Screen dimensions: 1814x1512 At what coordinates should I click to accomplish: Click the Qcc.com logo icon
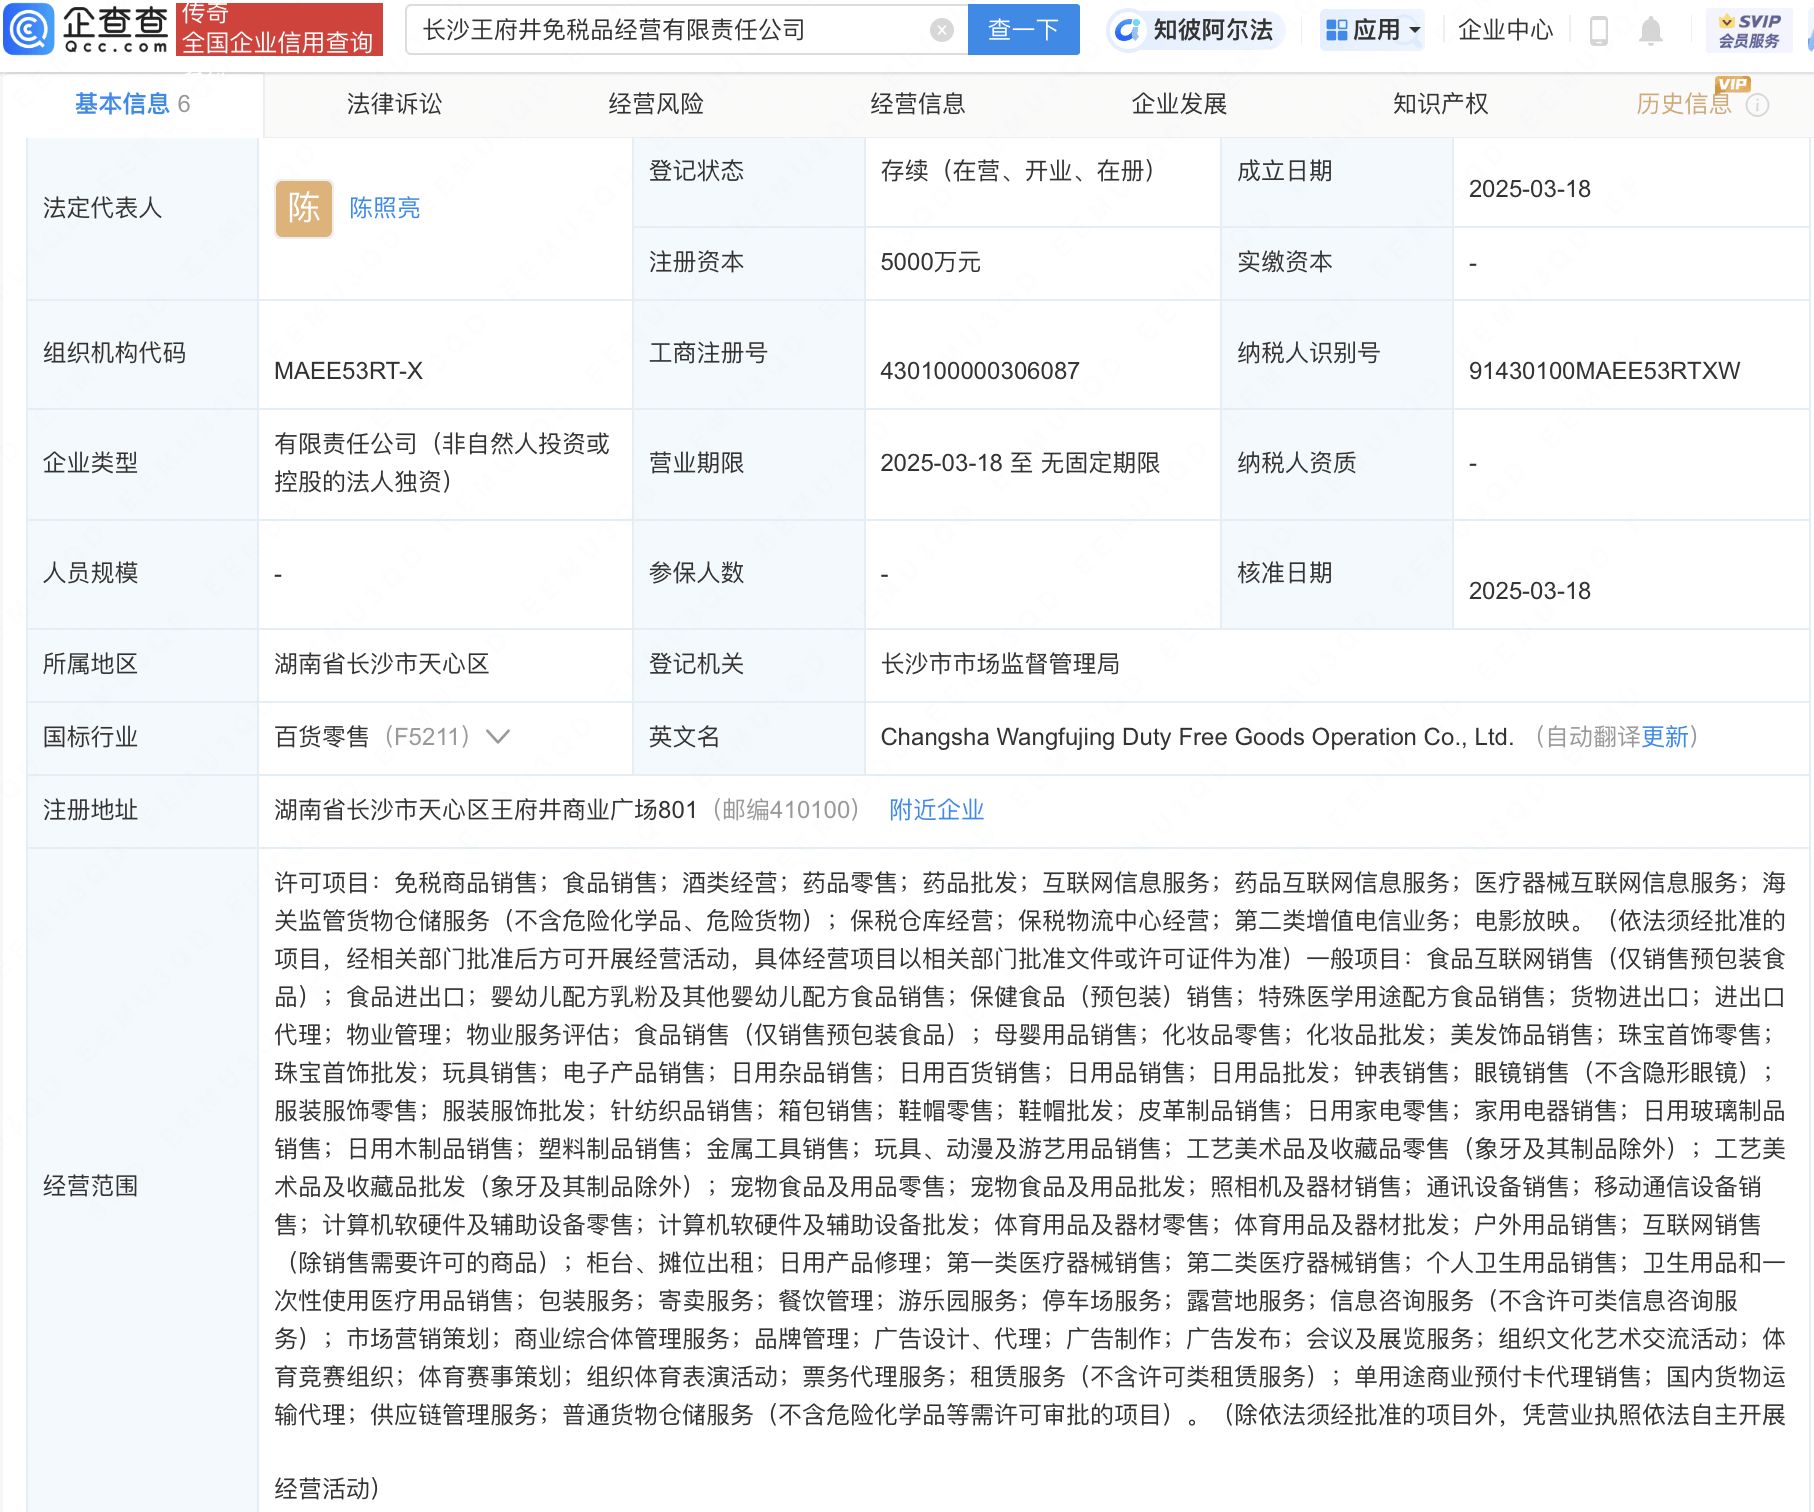(29, 29)
